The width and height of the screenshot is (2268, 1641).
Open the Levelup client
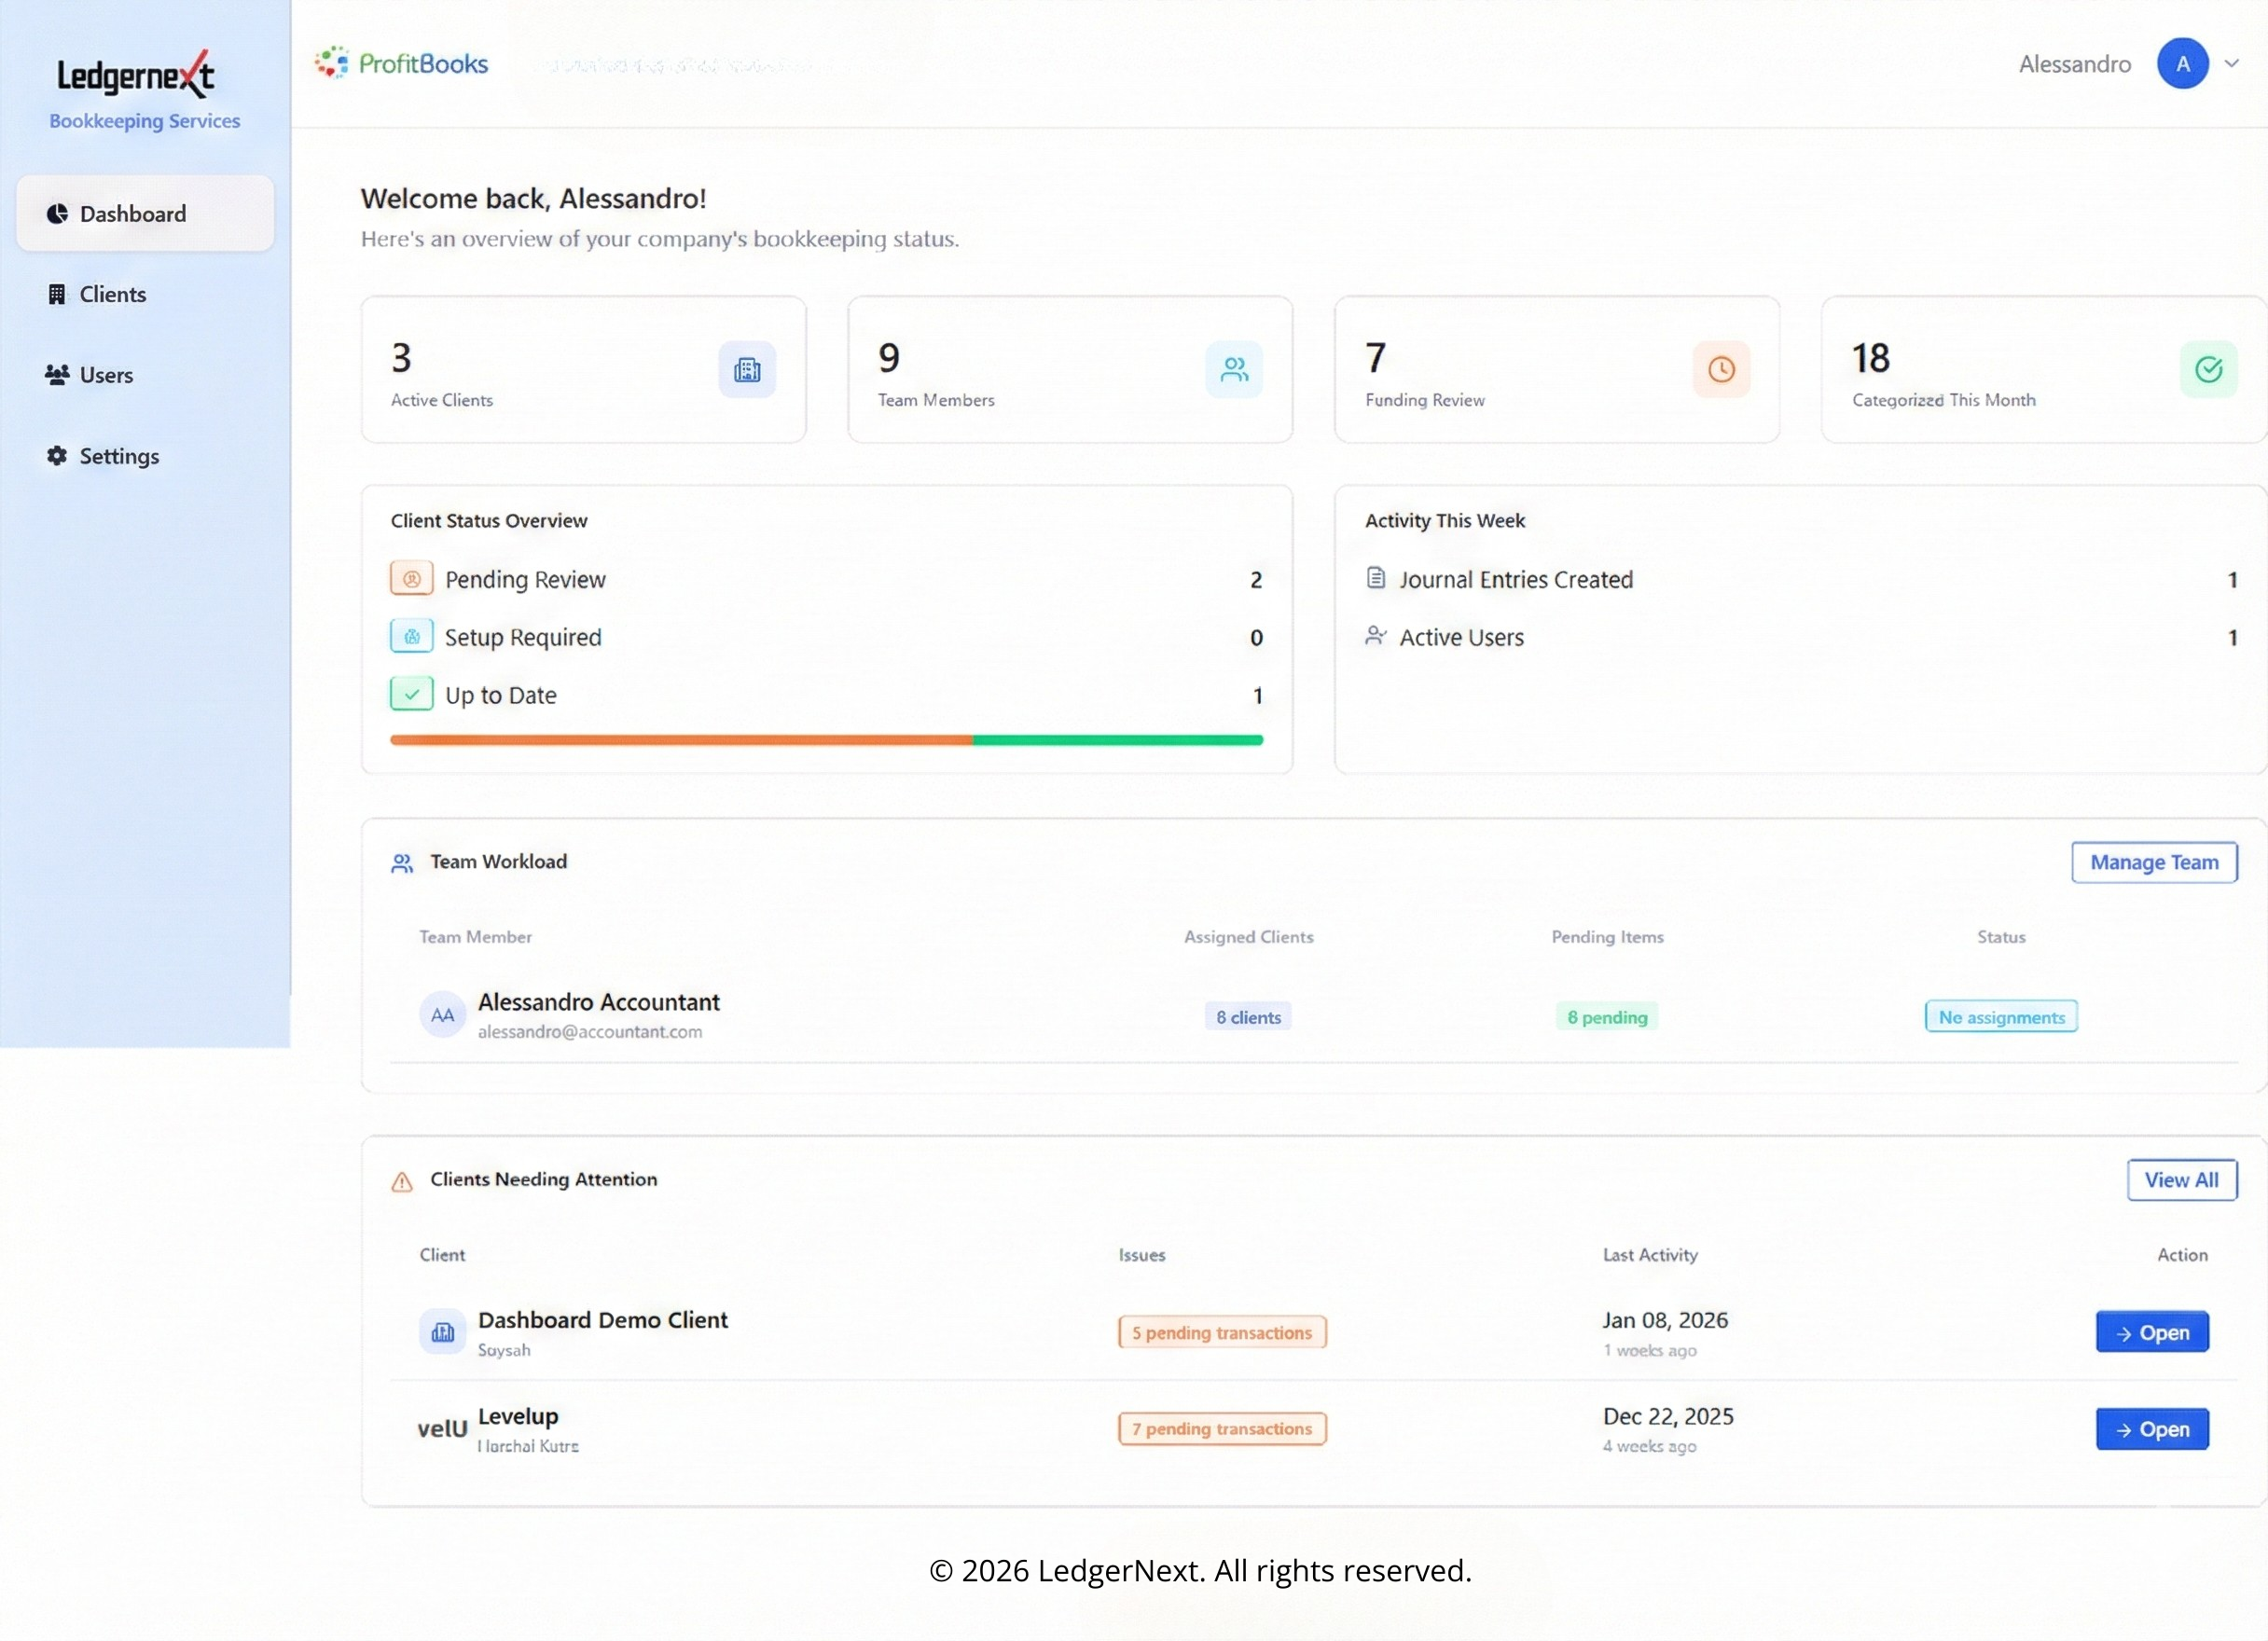pos(2151,1429)
